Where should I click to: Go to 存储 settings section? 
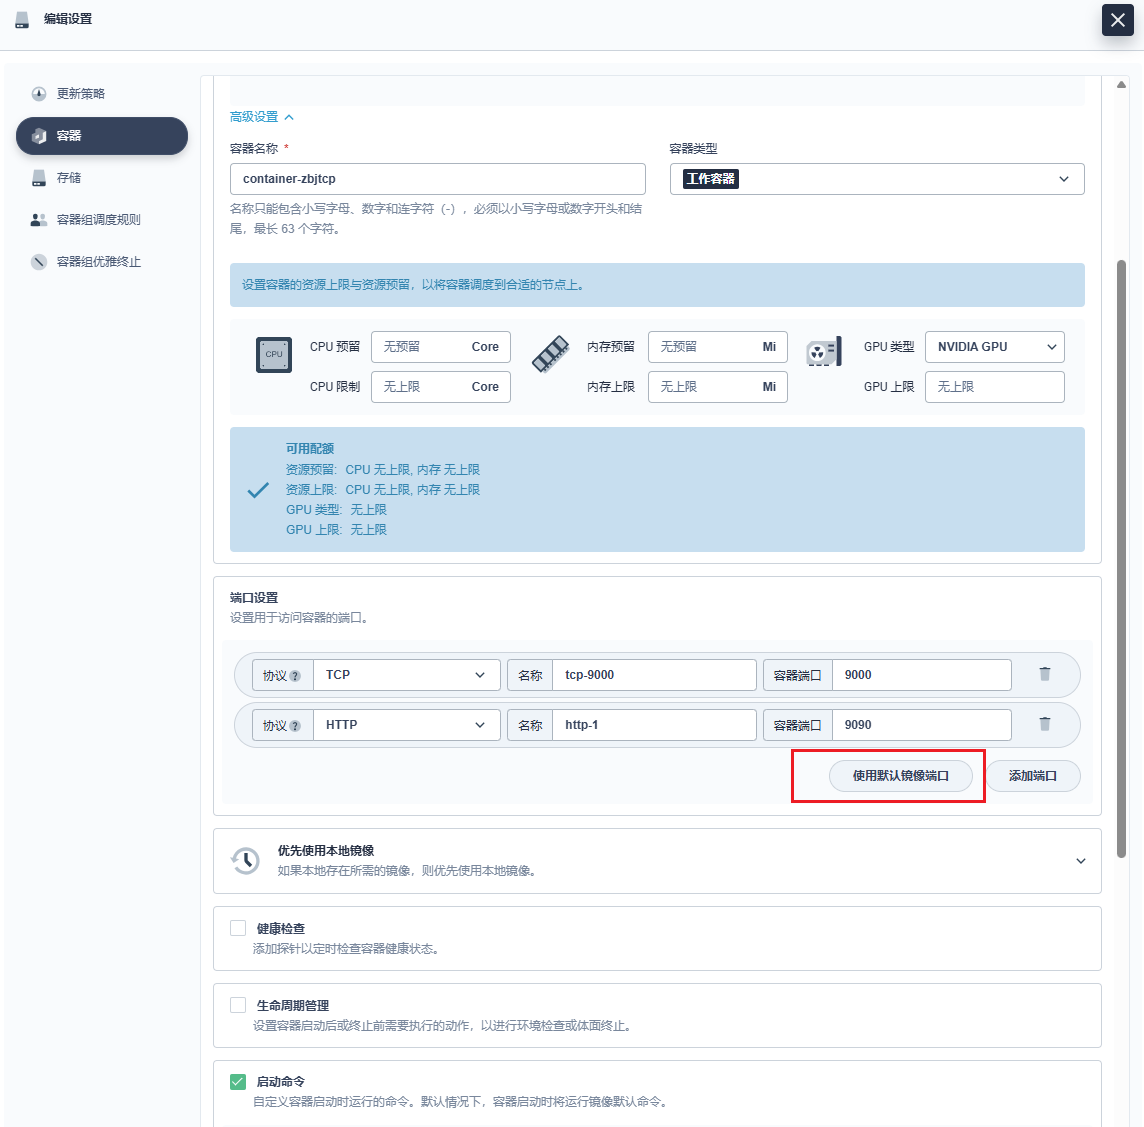(x=101, y=177)
